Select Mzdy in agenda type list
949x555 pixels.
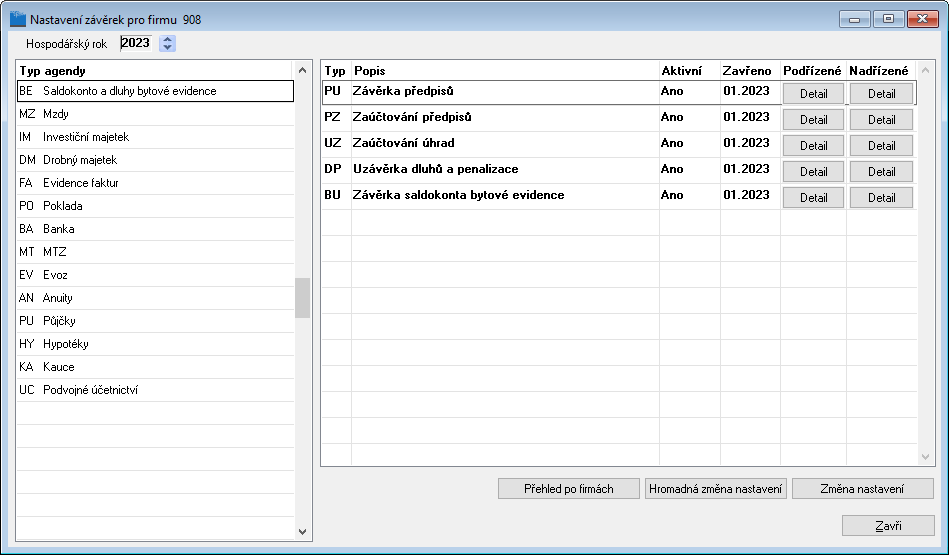click(156, 114)
